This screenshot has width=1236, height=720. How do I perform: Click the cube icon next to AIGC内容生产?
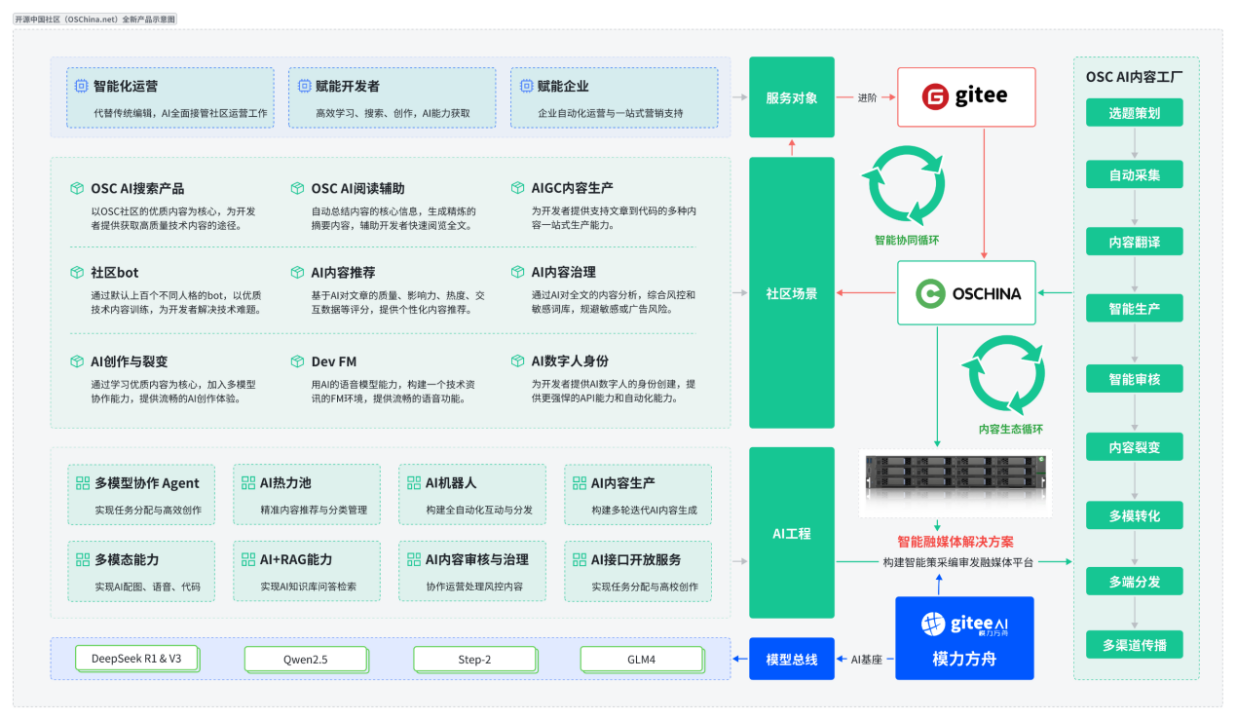point(517,187)
